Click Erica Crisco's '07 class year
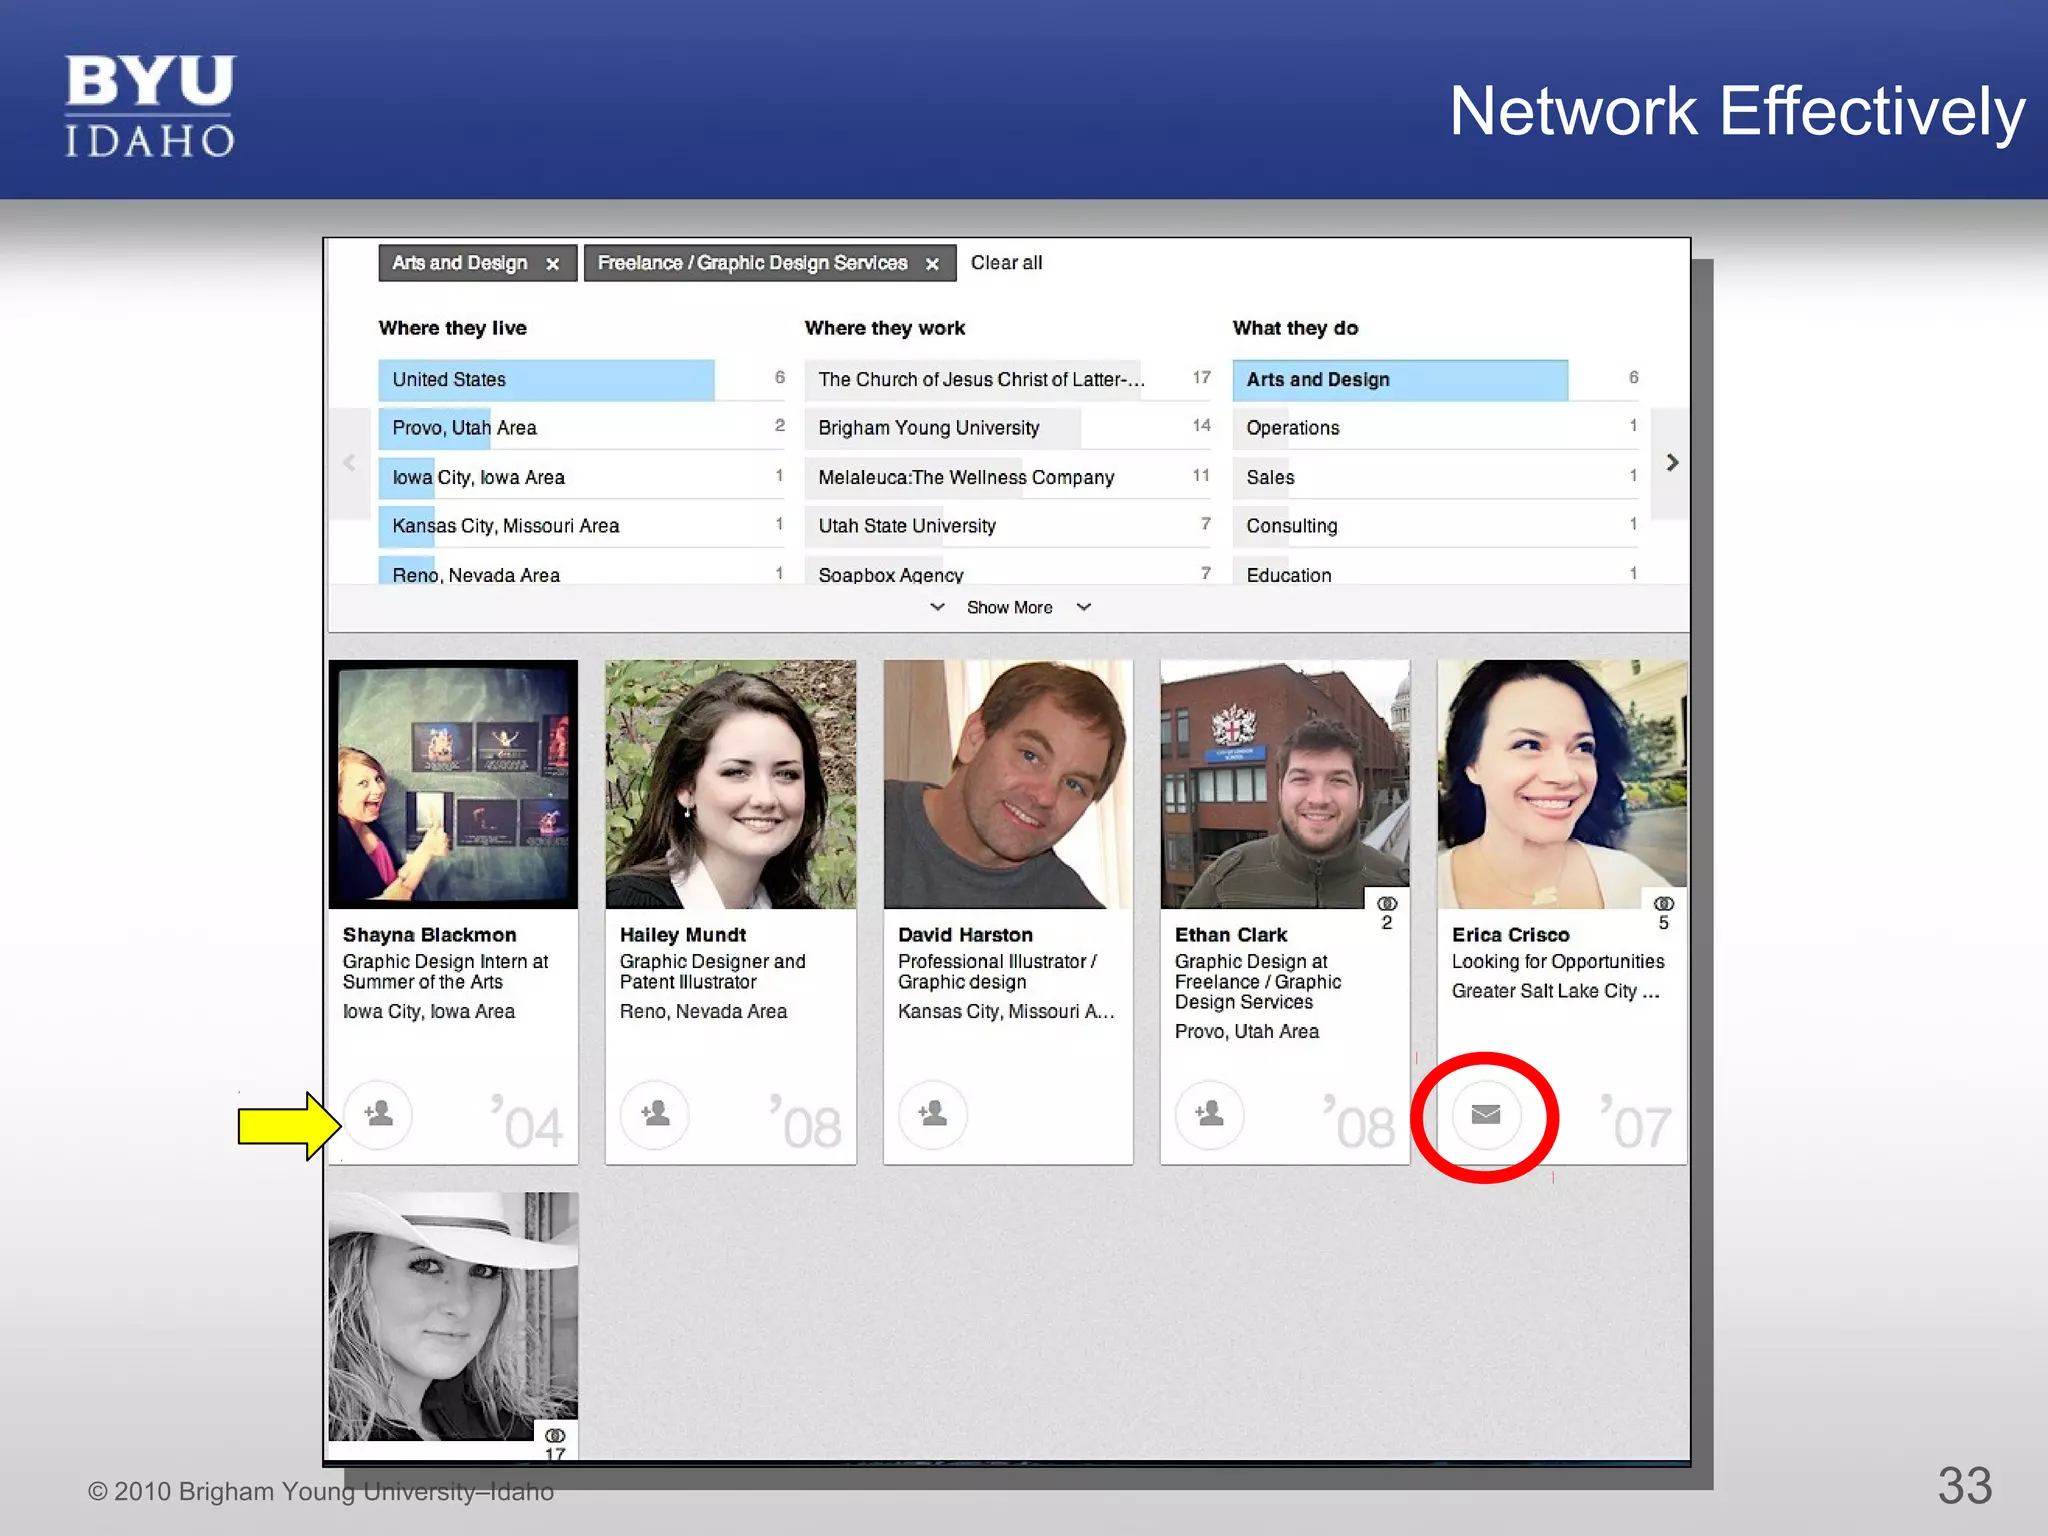Image resolution: width=2048 pixels, height=1536 pixels. 1635,1123
